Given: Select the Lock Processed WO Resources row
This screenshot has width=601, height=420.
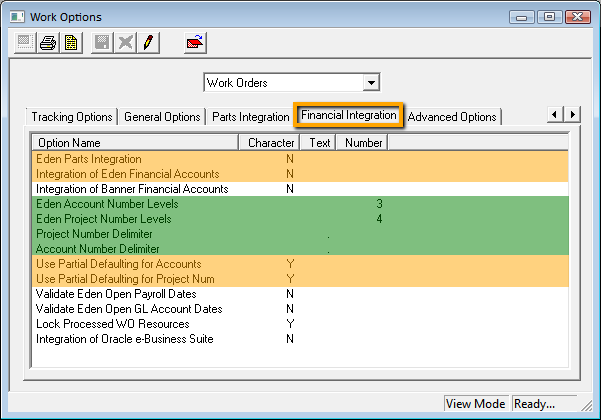Looking at the screenshot, I should [98, 324].
